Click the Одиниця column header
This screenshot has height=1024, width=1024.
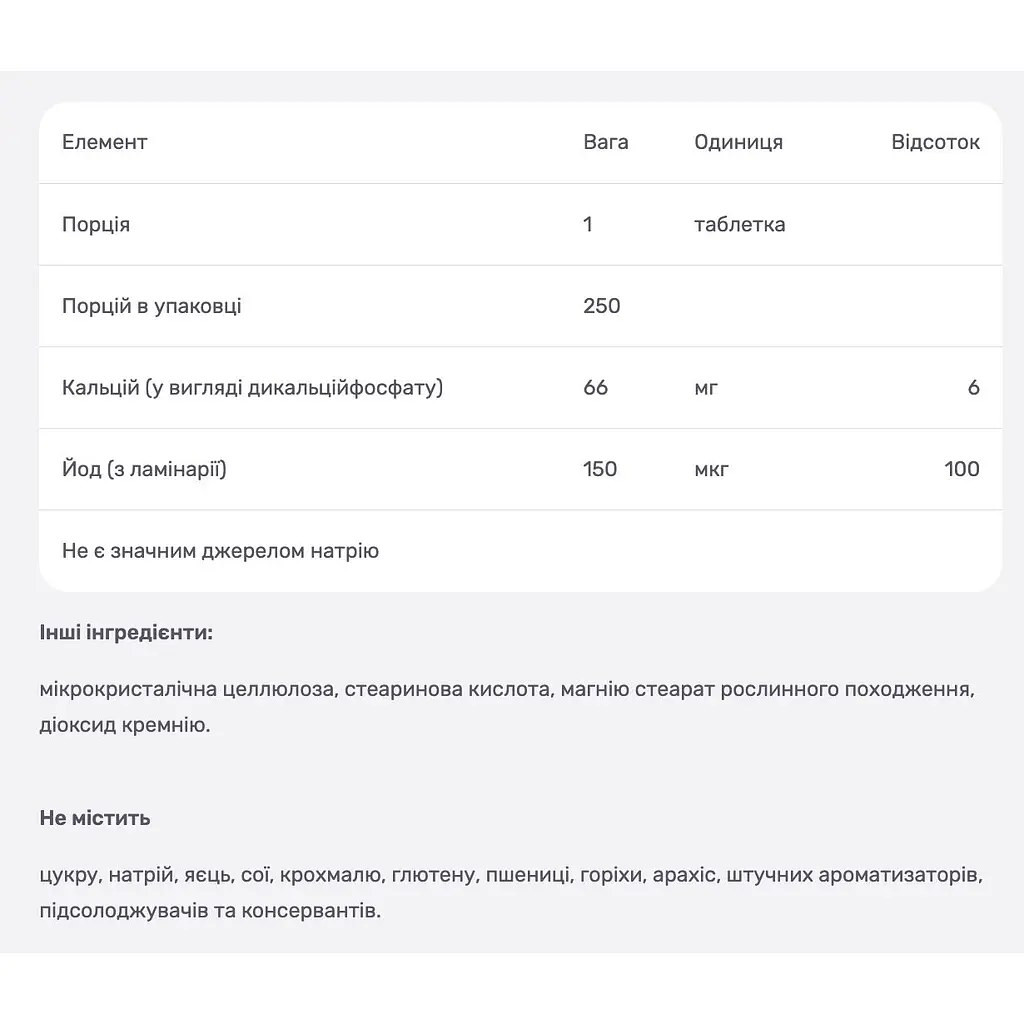pos(738,142)
